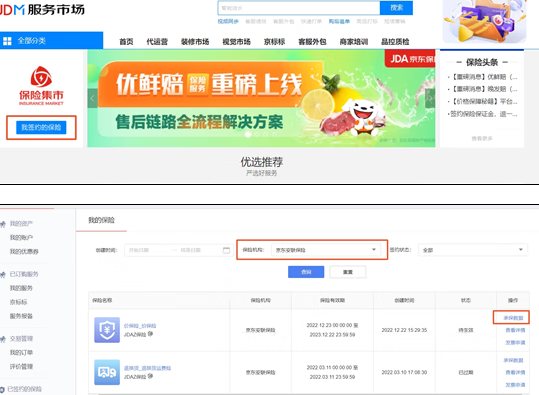Open the calendar icon in the date range field

226,250
